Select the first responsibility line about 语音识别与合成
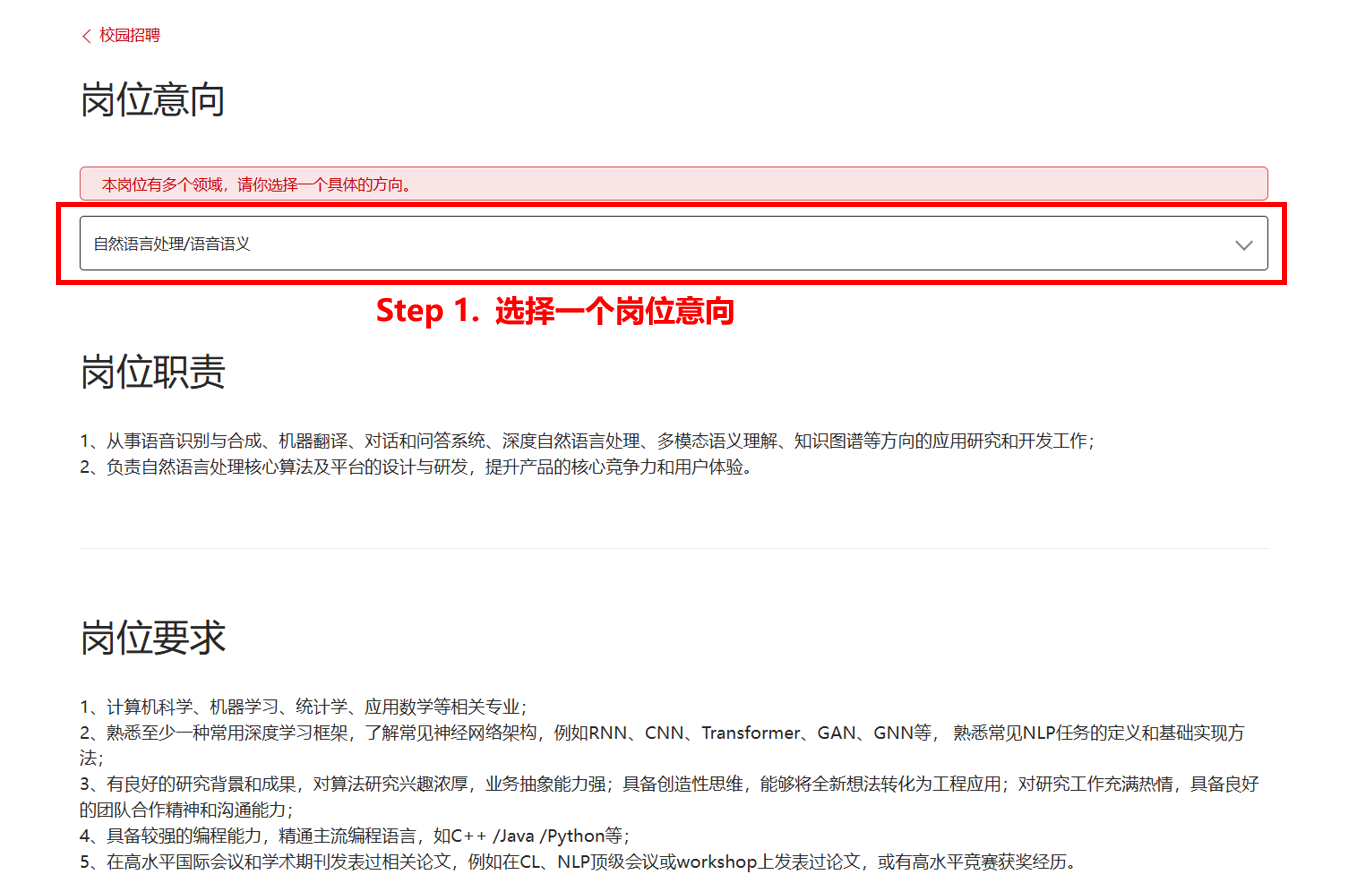The height and width of the screenshot is (888, 1352). coord(587,440)
